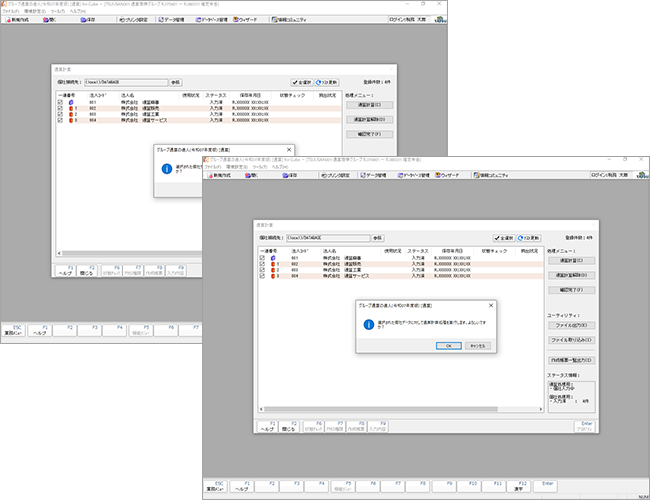The width and height of the screenshot is (650, 500).
Task: Click 新規作成 icon in back window toolbar
Action: [8, 20]
